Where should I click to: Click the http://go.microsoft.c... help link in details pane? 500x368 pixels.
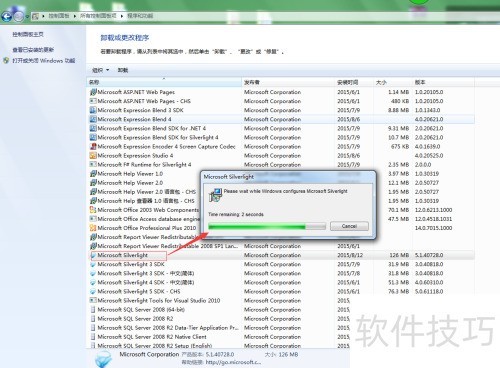[233, 362]
